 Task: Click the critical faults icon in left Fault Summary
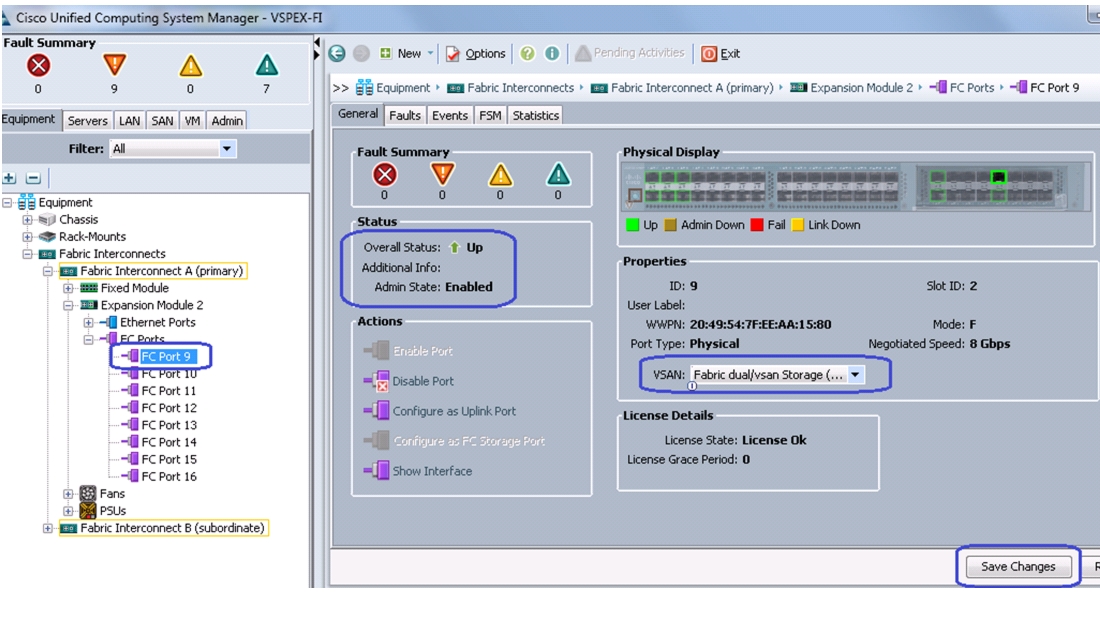(38, 66)
